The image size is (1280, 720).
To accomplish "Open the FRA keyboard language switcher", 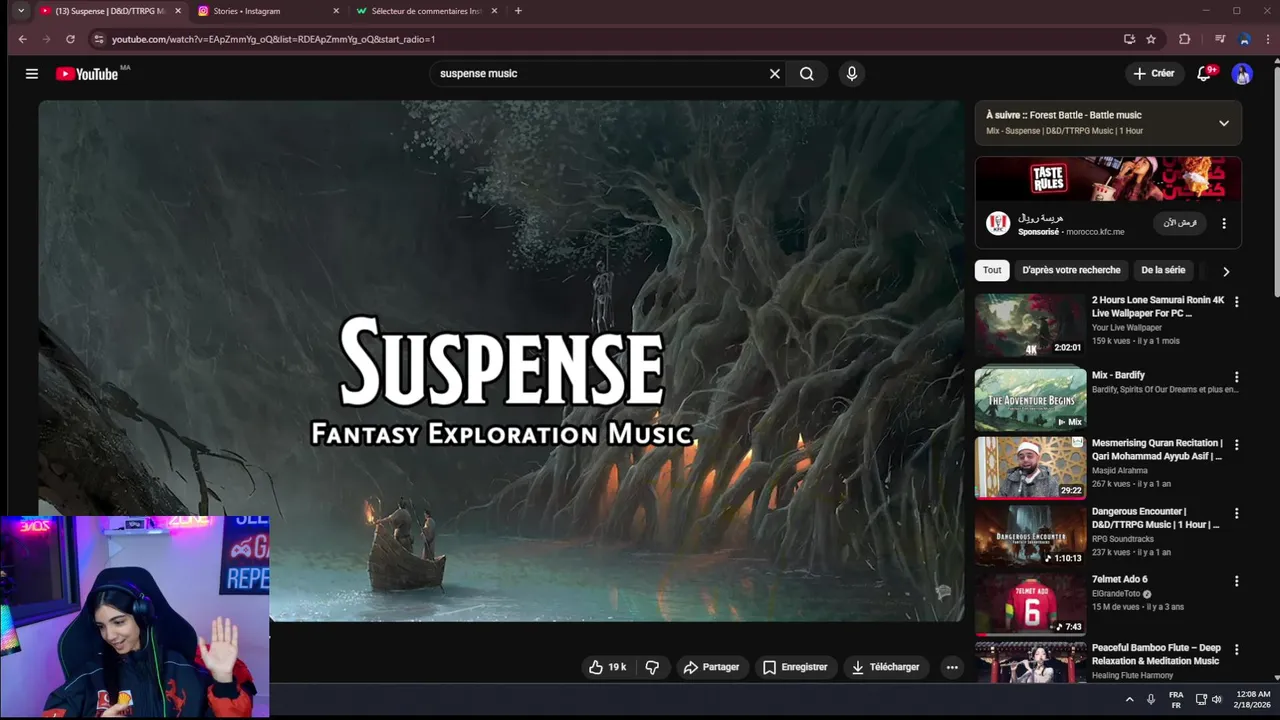I will (x=1176, y=700).
